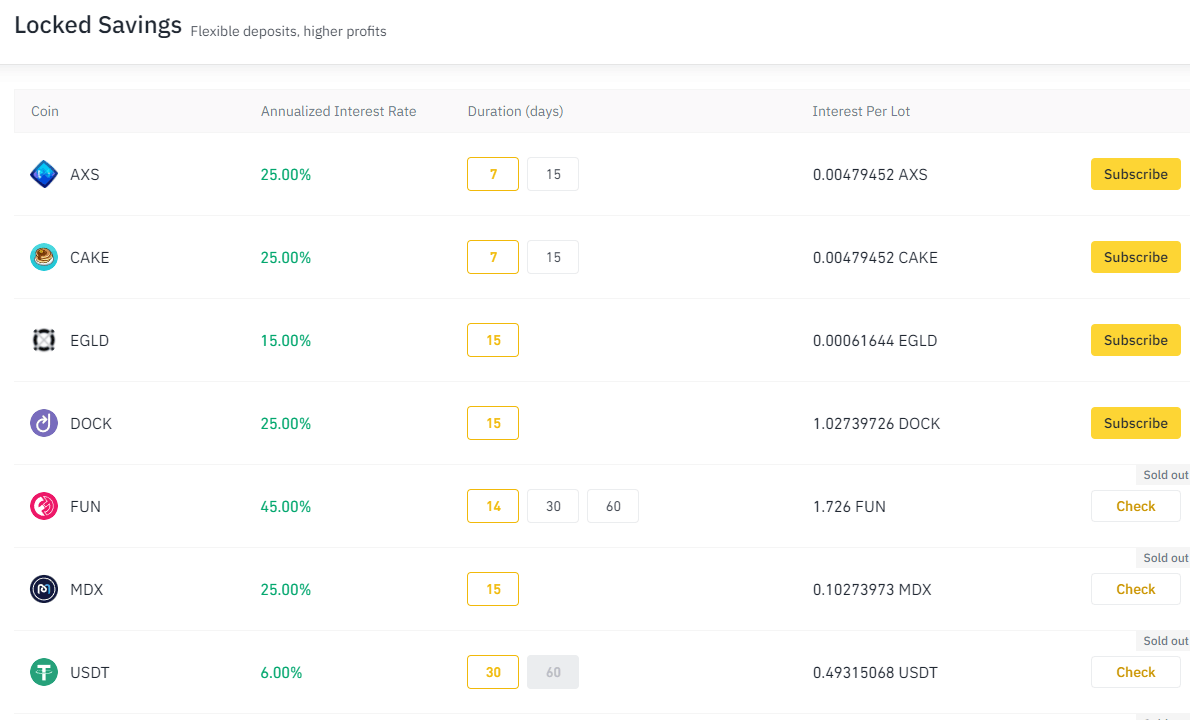Click the USDT coin icon
The image size is (1190, 720).
click(x=44, y=672)
